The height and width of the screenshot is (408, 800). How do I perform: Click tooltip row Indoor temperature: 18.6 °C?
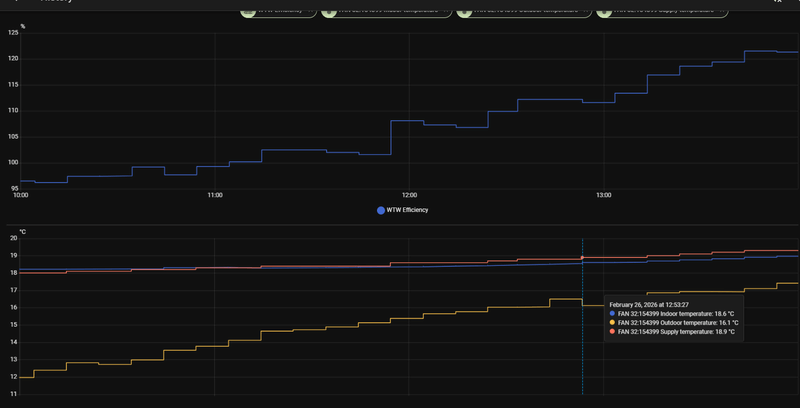tap(671, 314)
